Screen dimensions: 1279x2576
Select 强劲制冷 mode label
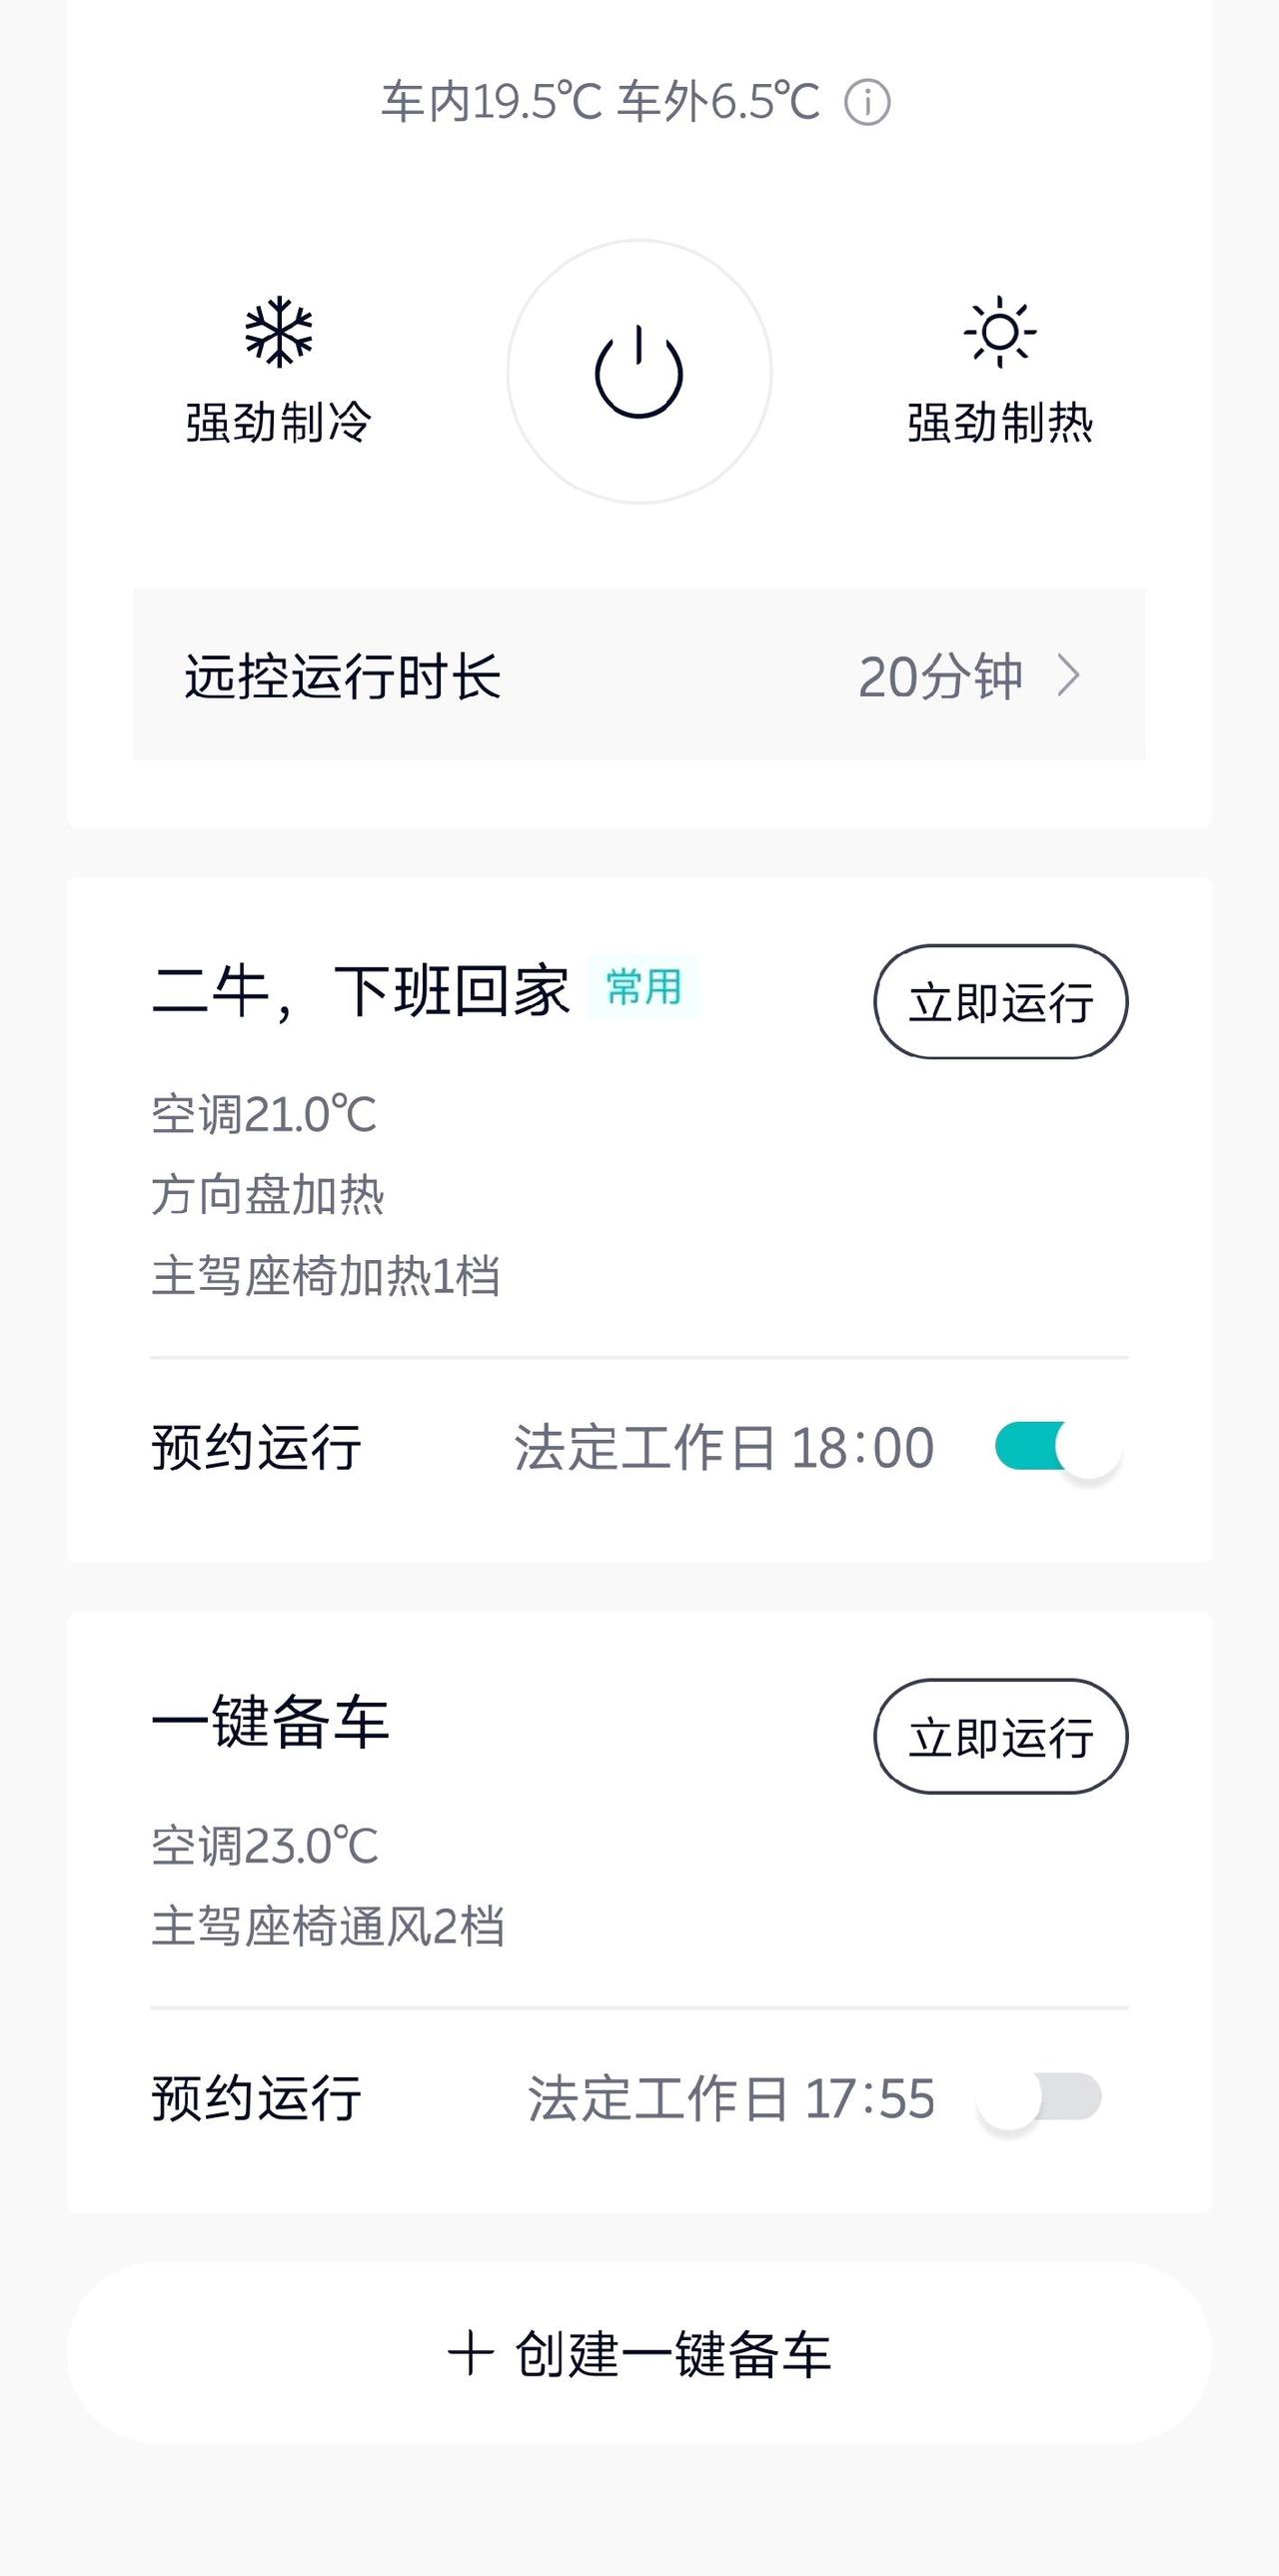point(279,422)
